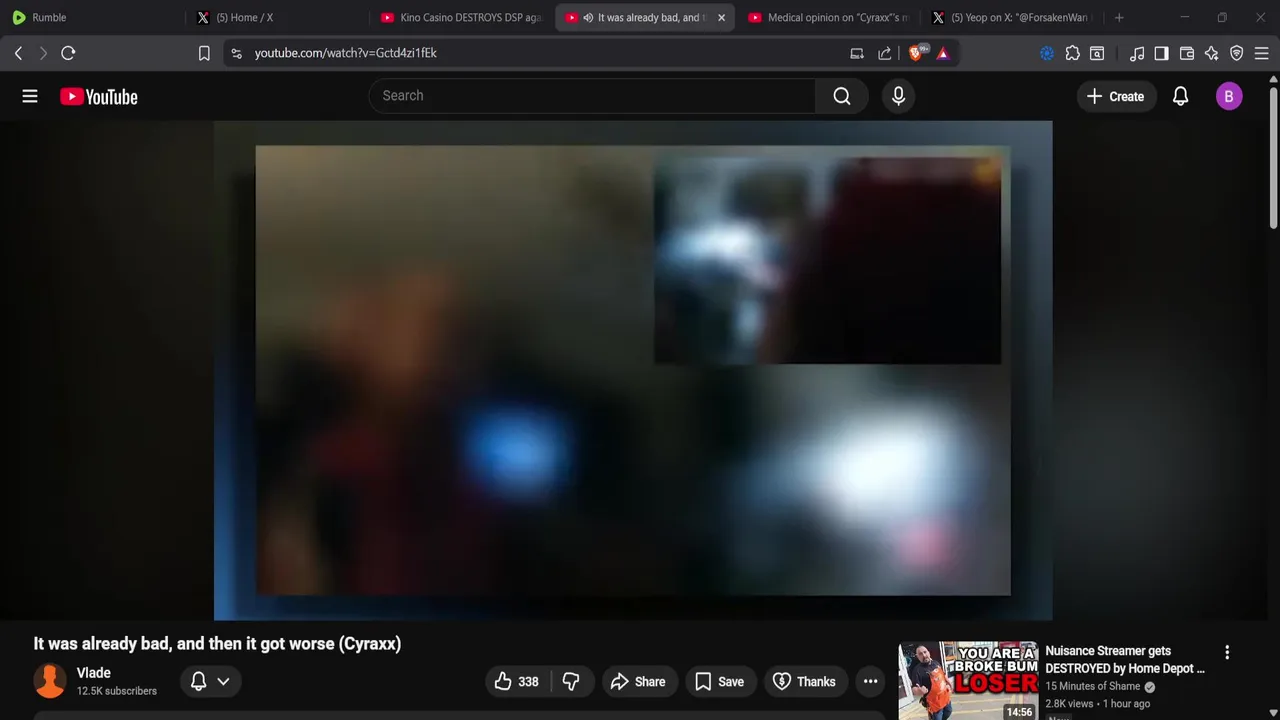Click the Search input field
Screen dimensions: 1280x720
click(592, 96)
